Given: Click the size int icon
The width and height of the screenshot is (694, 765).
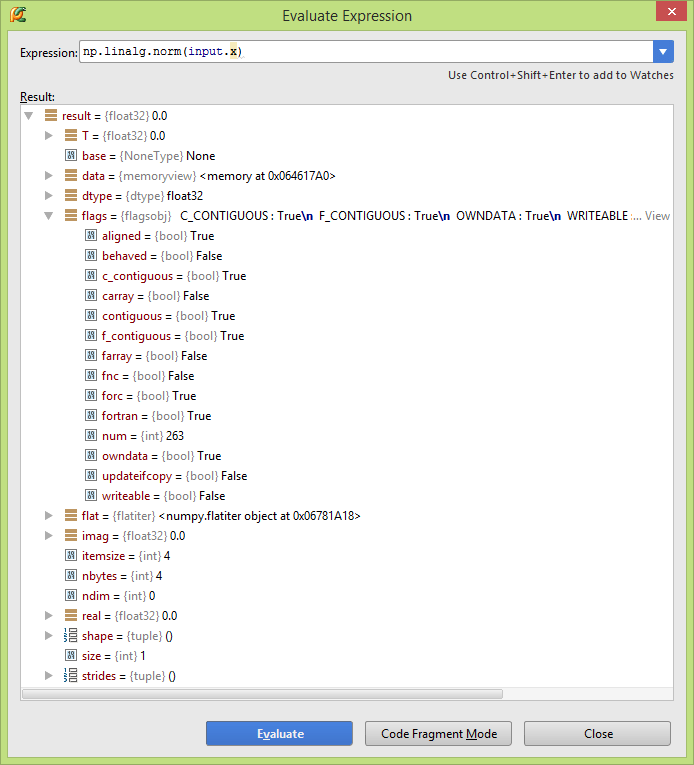Looking at the screenshot, I should tap(71, 655).
